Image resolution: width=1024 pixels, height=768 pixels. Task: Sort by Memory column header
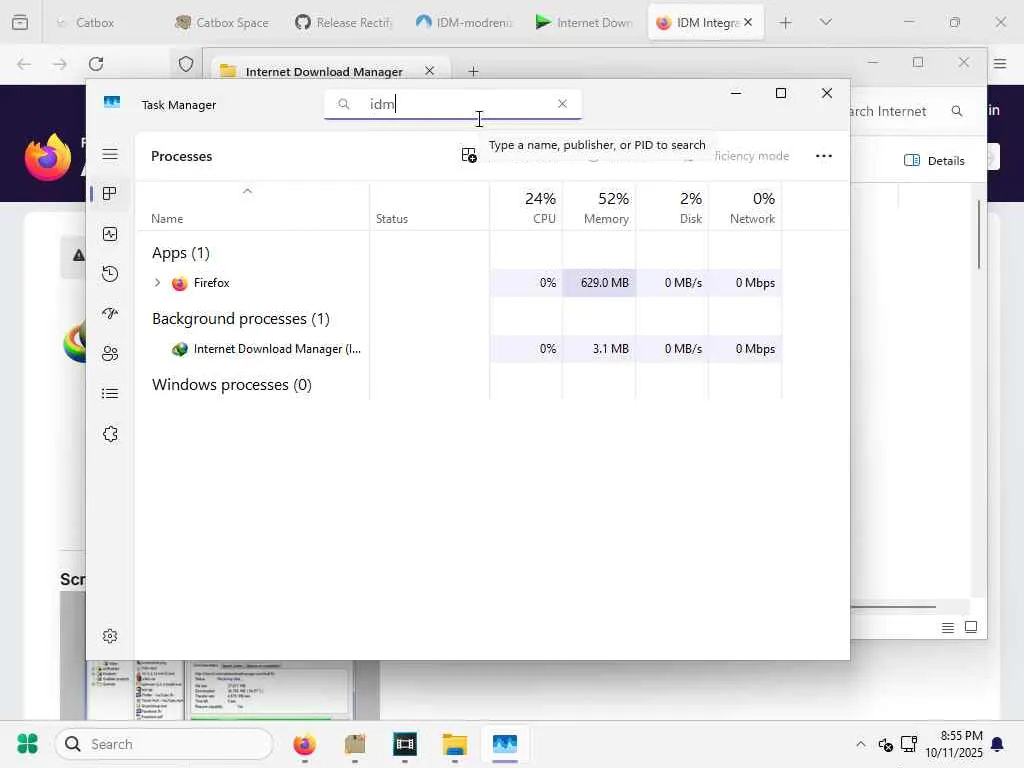tap(599, 207)
